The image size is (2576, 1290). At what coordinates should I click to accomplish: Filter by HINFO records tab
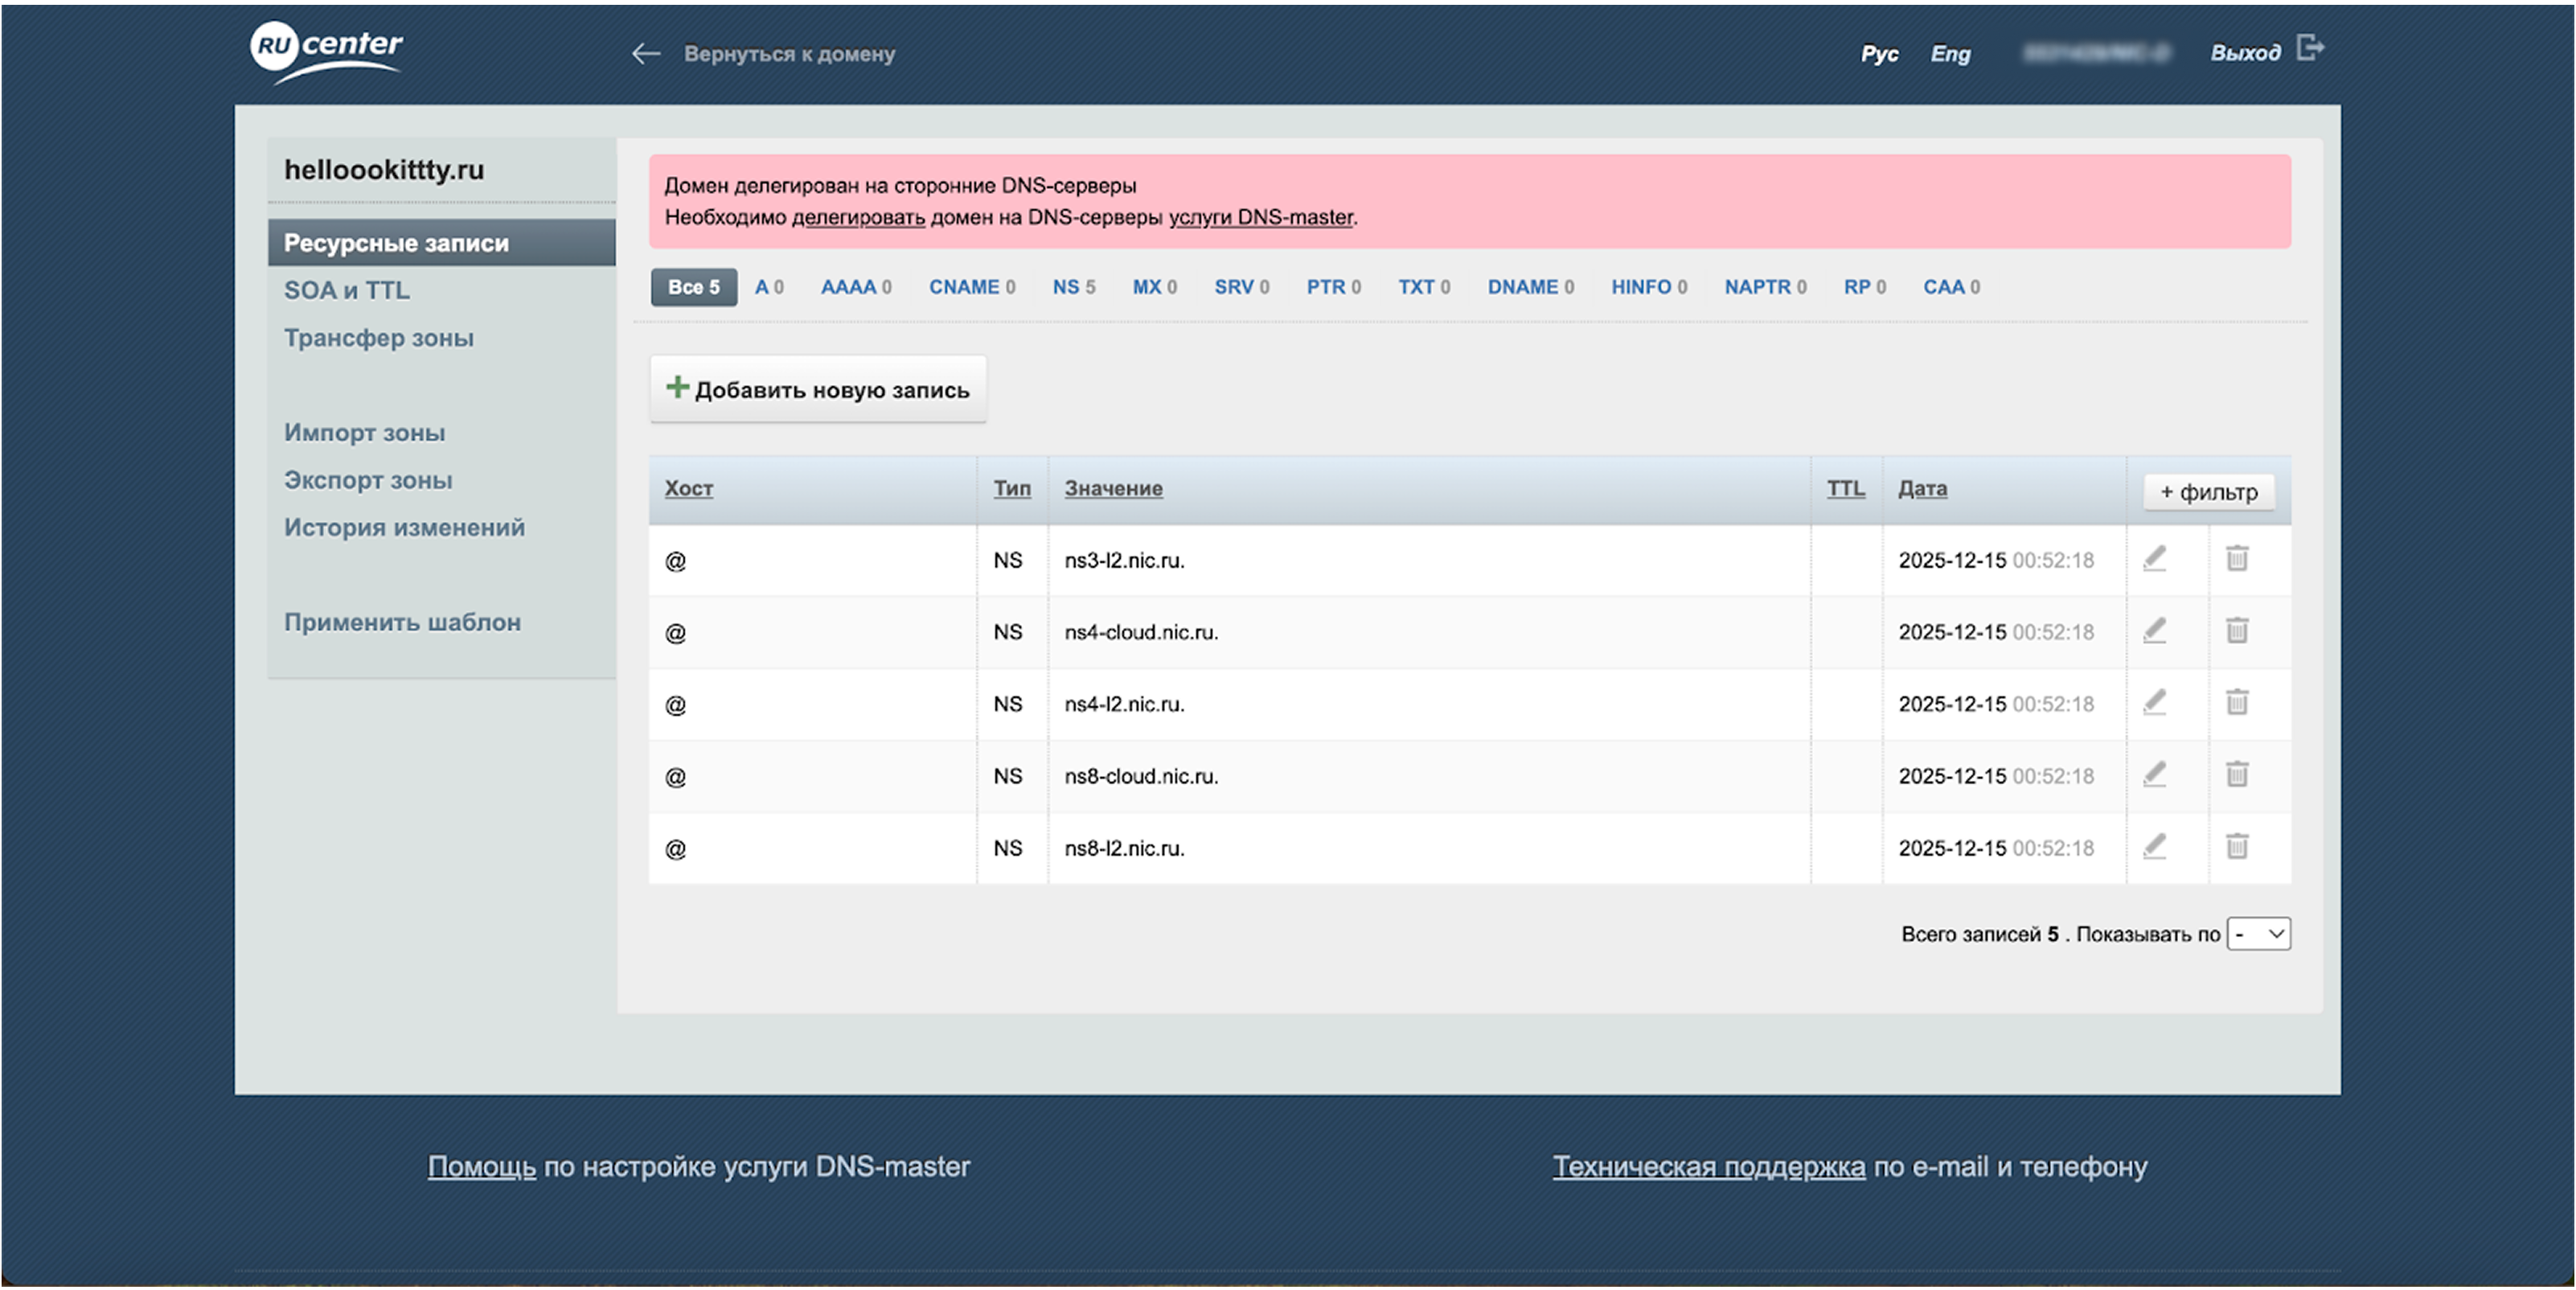tap(1649, 287)
